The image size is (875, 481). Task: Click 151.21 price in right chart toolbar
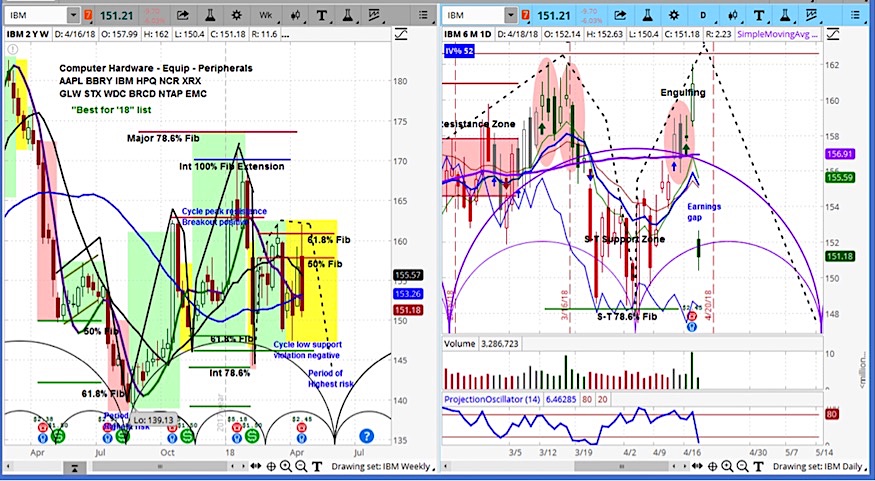[x=554, y=15]
